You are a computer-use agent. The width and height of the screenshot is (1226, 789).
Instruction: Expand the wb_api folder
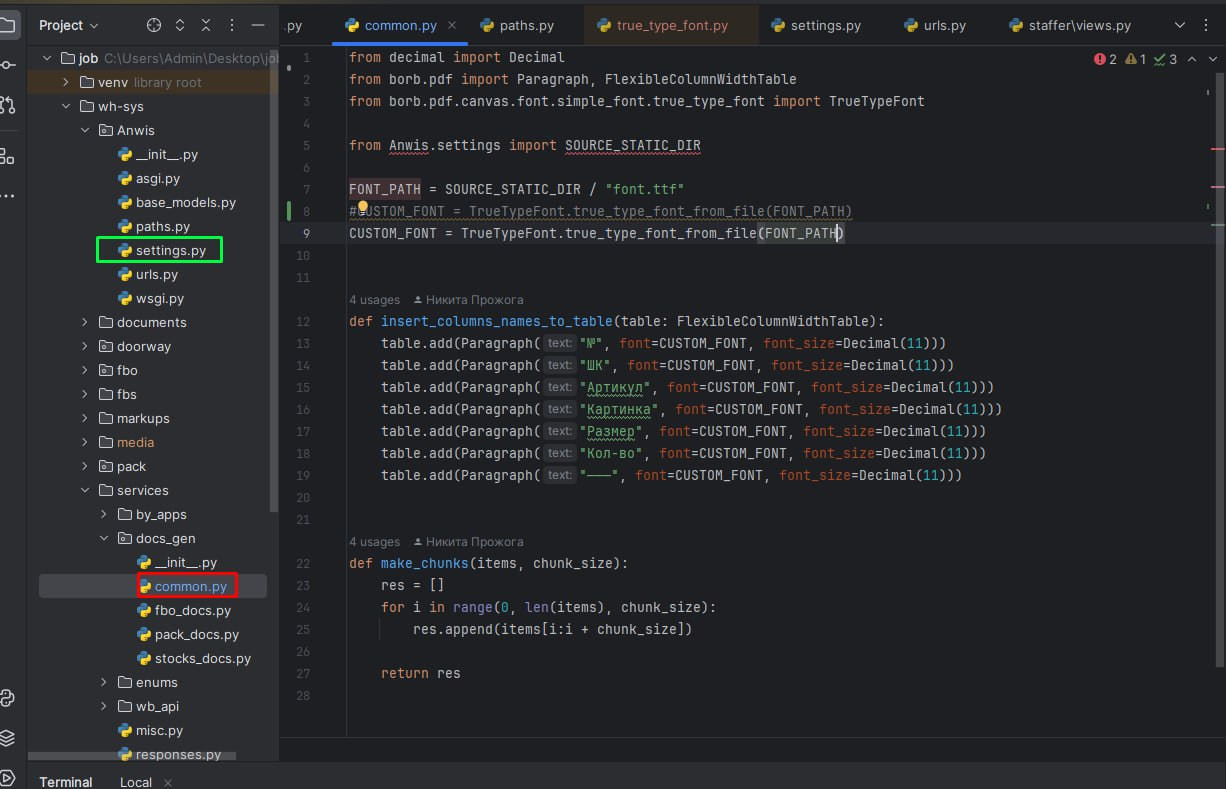[x=104, y=706]
